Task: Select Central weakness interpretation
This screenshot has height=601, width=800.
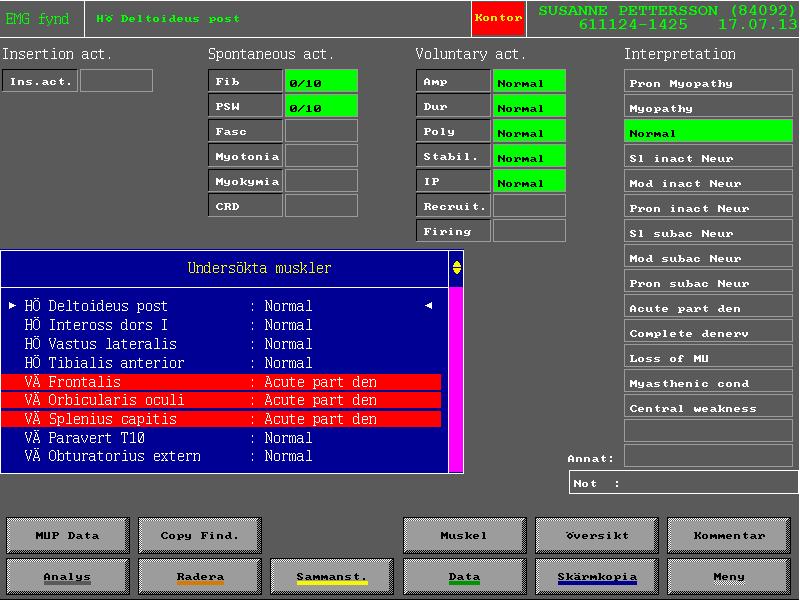Action: click(x=708, y=406)
